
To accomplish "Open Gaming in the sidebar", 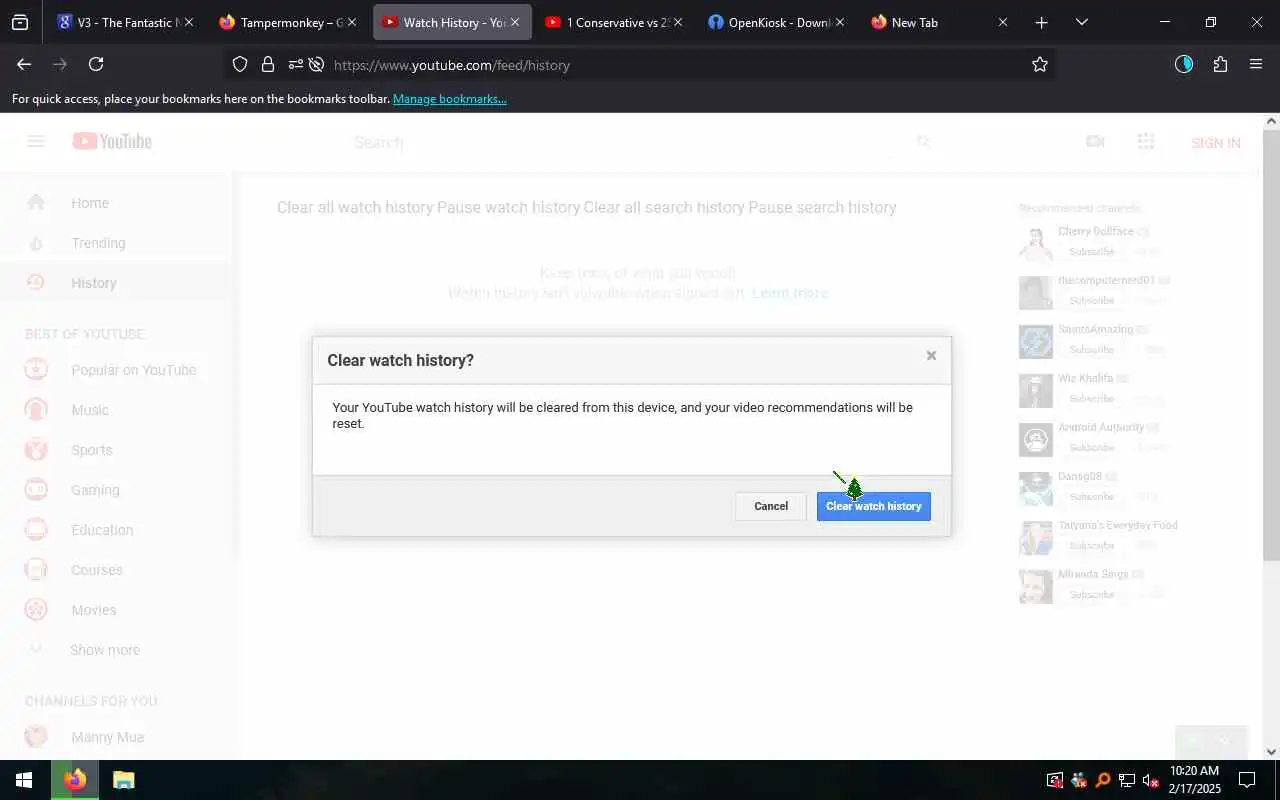I will 118,490.
